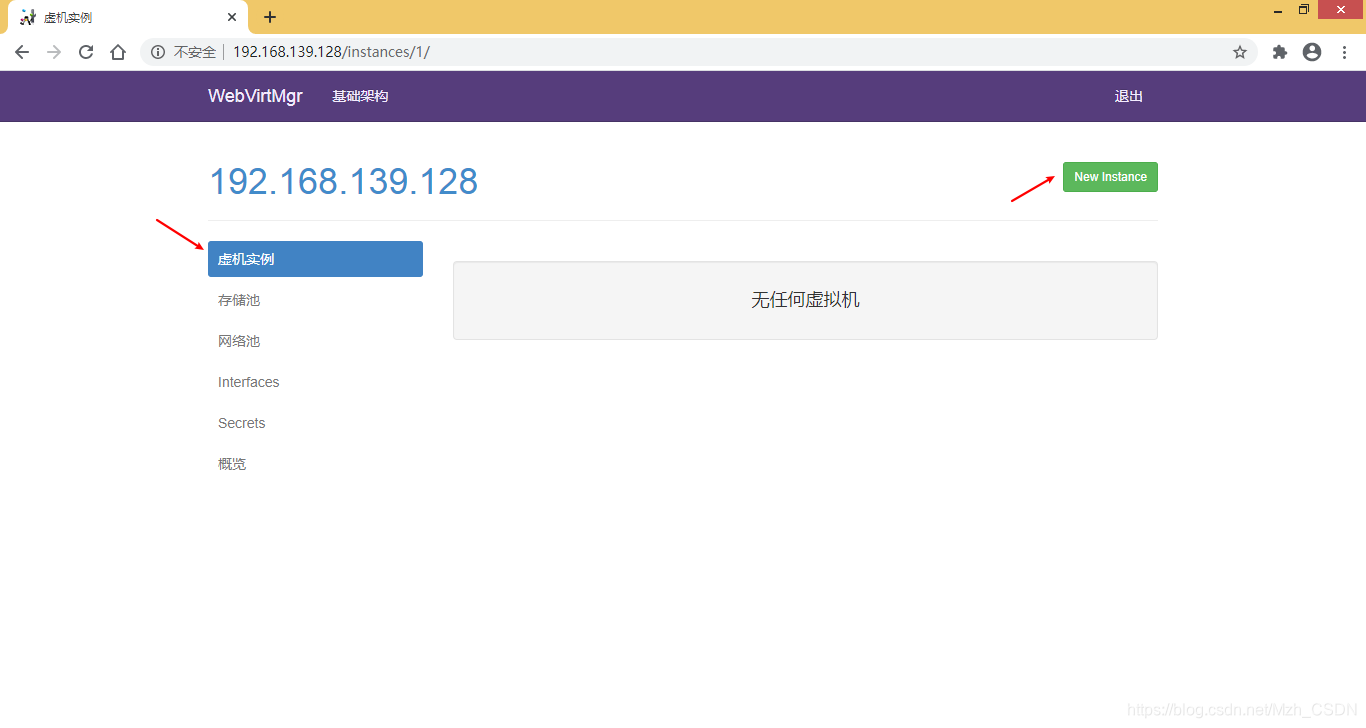The width and height of the screenshot is (1366, 728).
Task: Select 虚机实例 in the sidebar
Action: pos(315,259)
